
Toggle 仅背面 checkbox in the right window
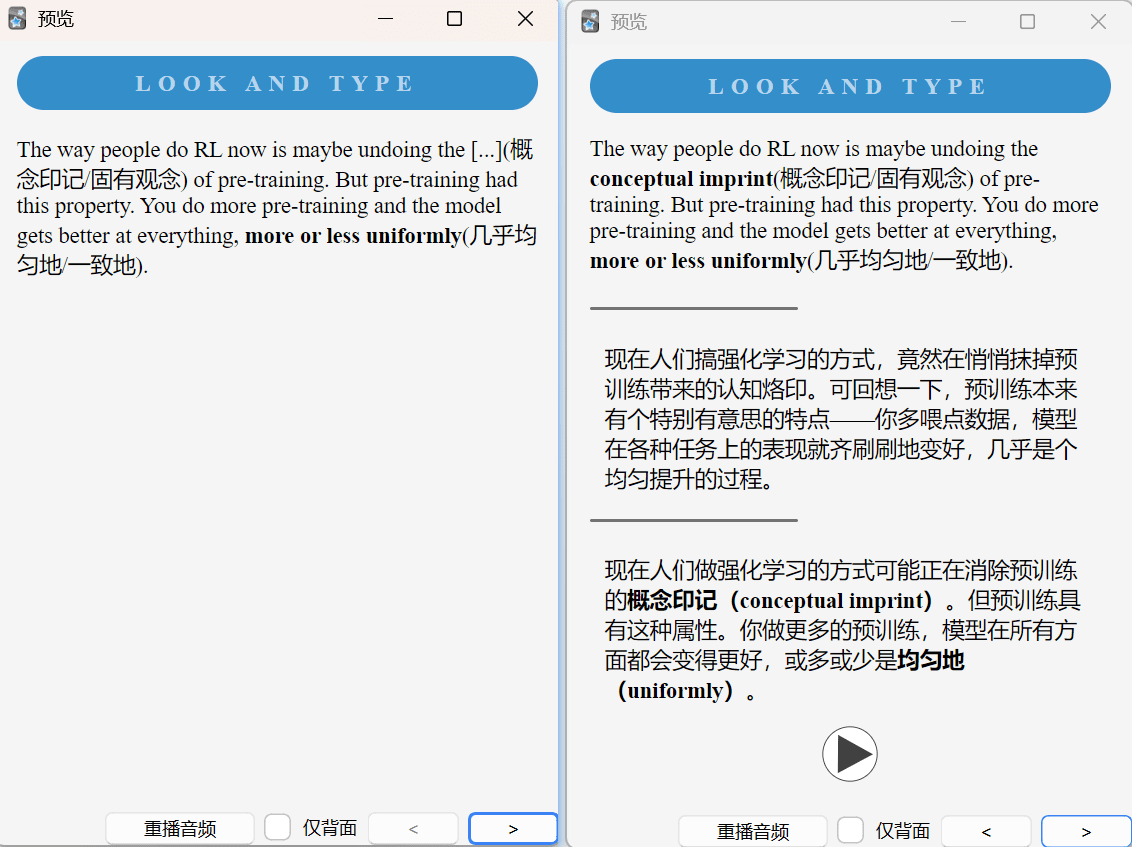850,830
